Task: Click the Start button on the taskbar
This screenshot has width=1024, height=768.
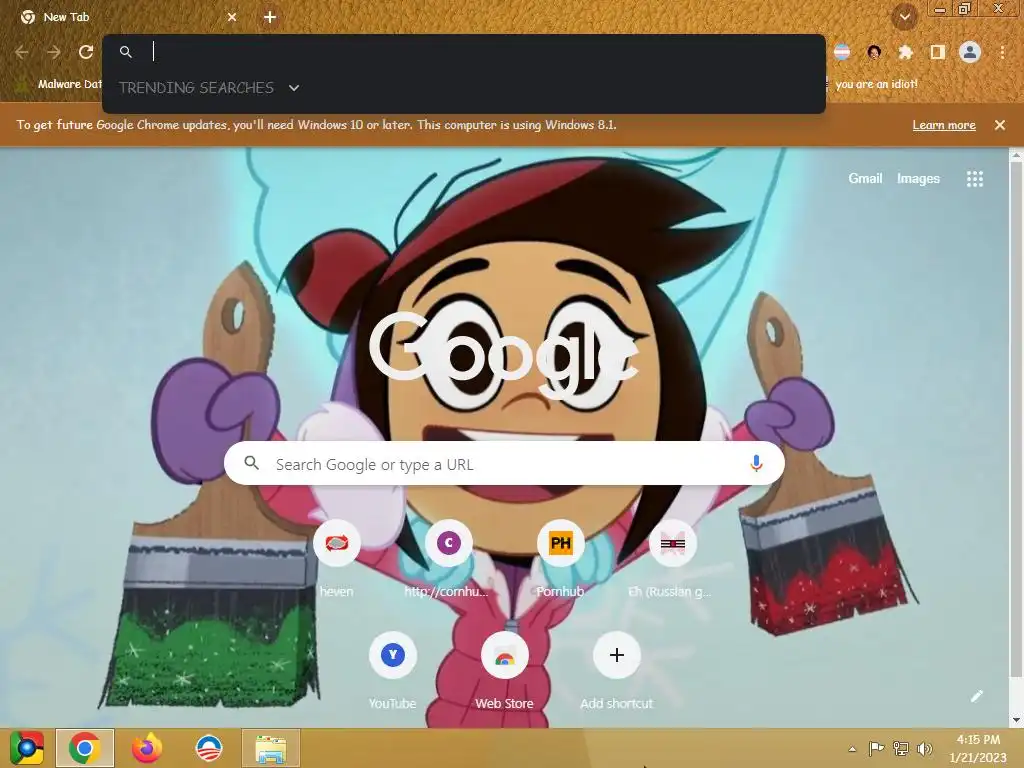Action: tap(27, 748)
